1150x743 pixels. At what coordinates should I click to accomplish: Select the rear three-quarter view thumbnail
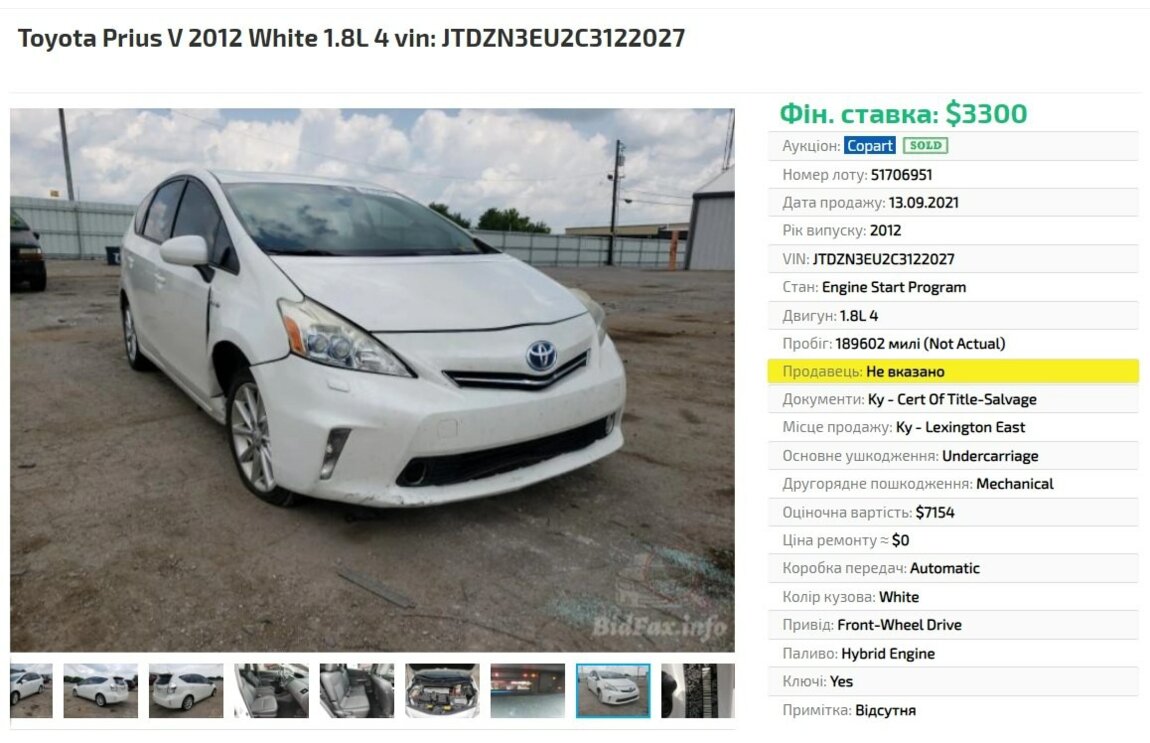tap(100, 690)
